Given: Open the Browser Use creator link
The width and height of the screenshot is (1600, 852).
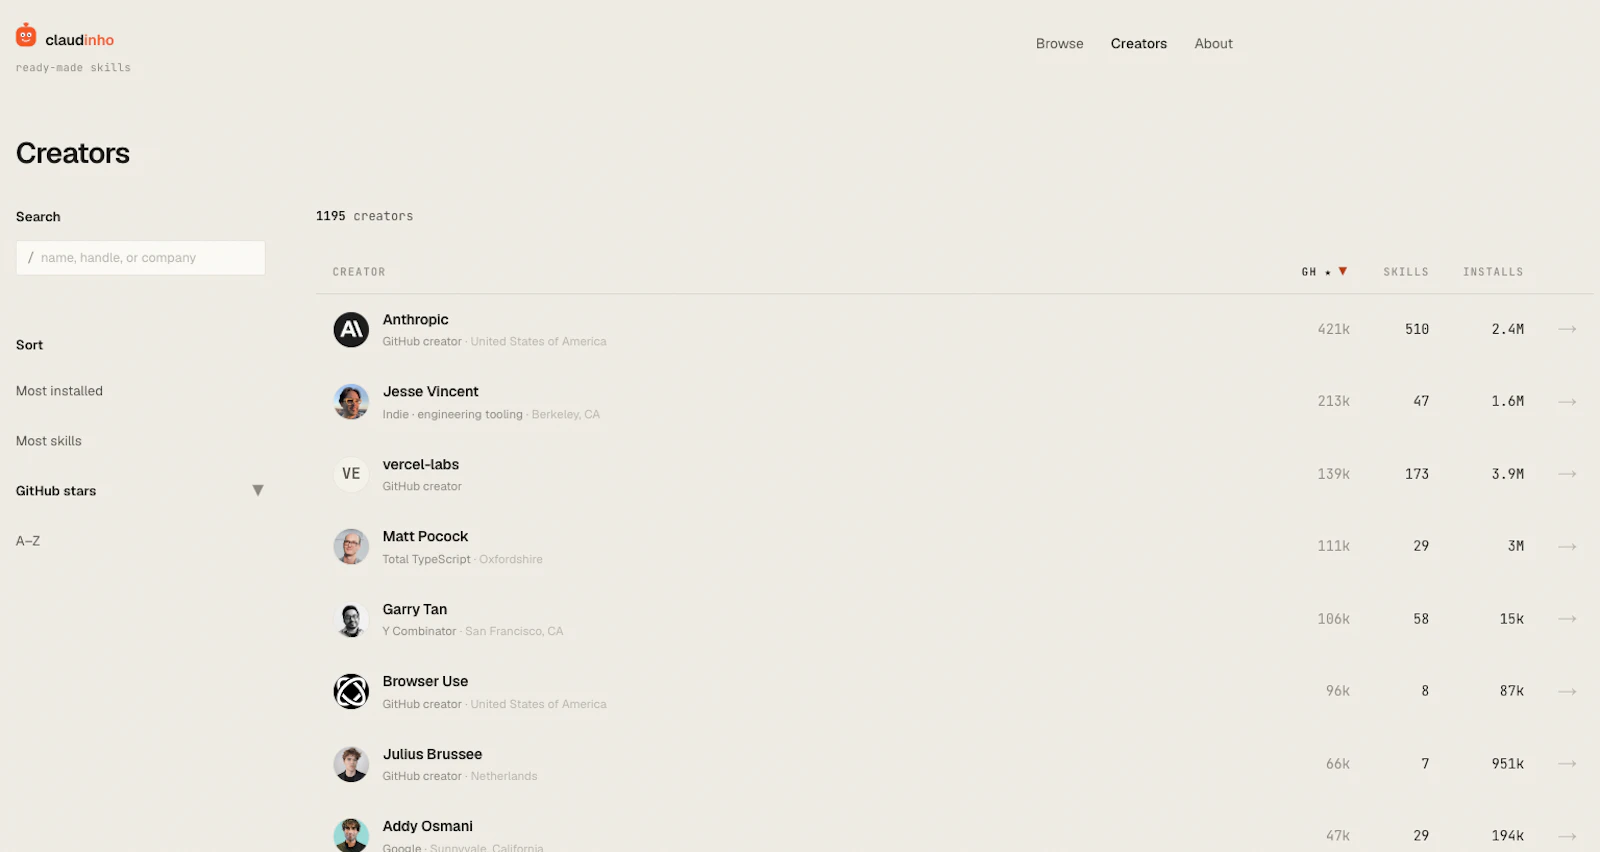Looking at the screenshot, I should click(425, 681).
